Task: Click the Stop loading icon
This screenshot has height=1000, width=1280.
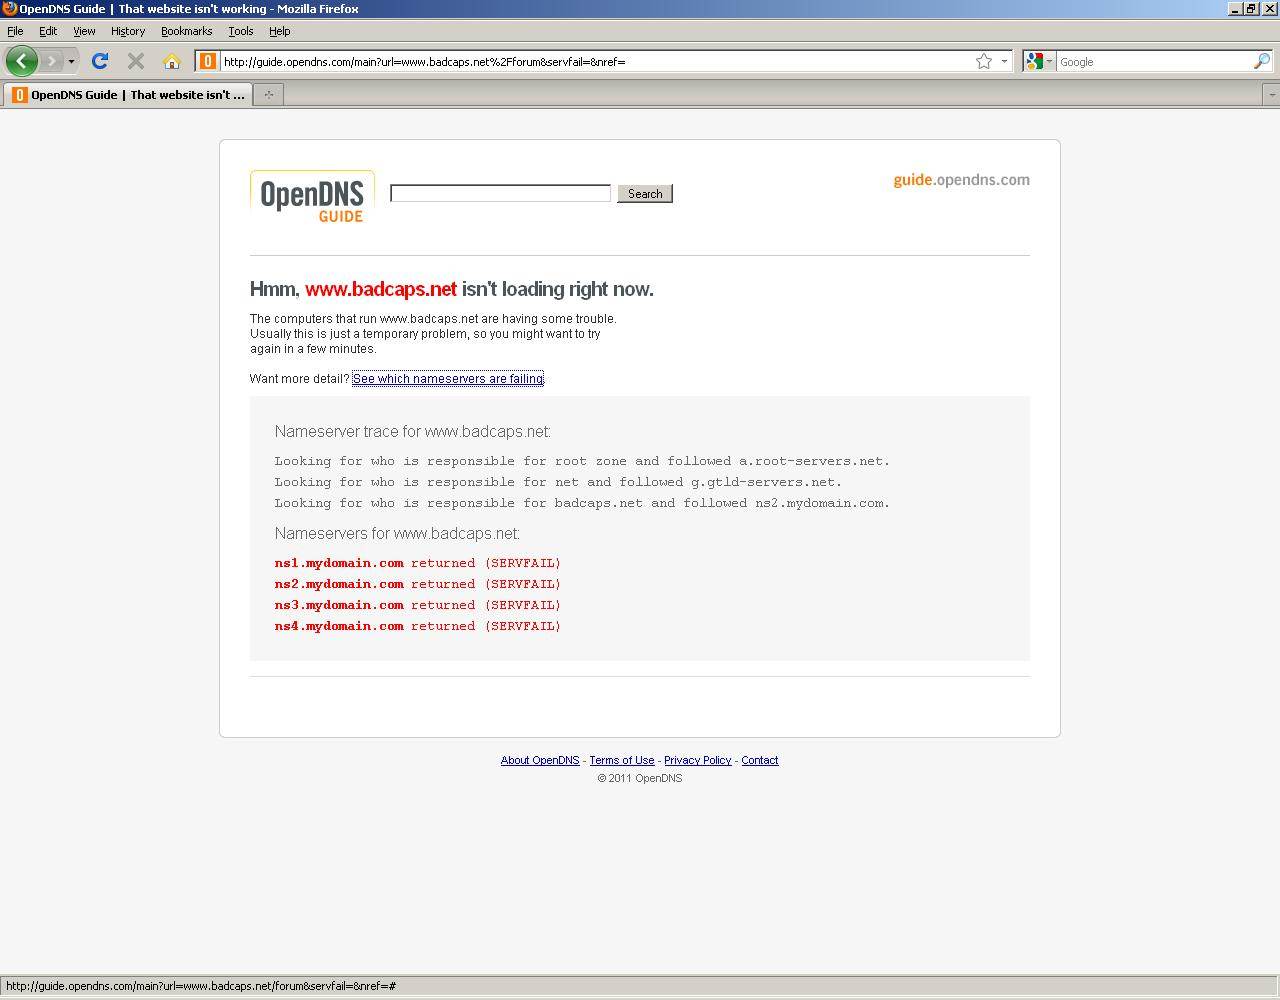Action: point(136,61)
